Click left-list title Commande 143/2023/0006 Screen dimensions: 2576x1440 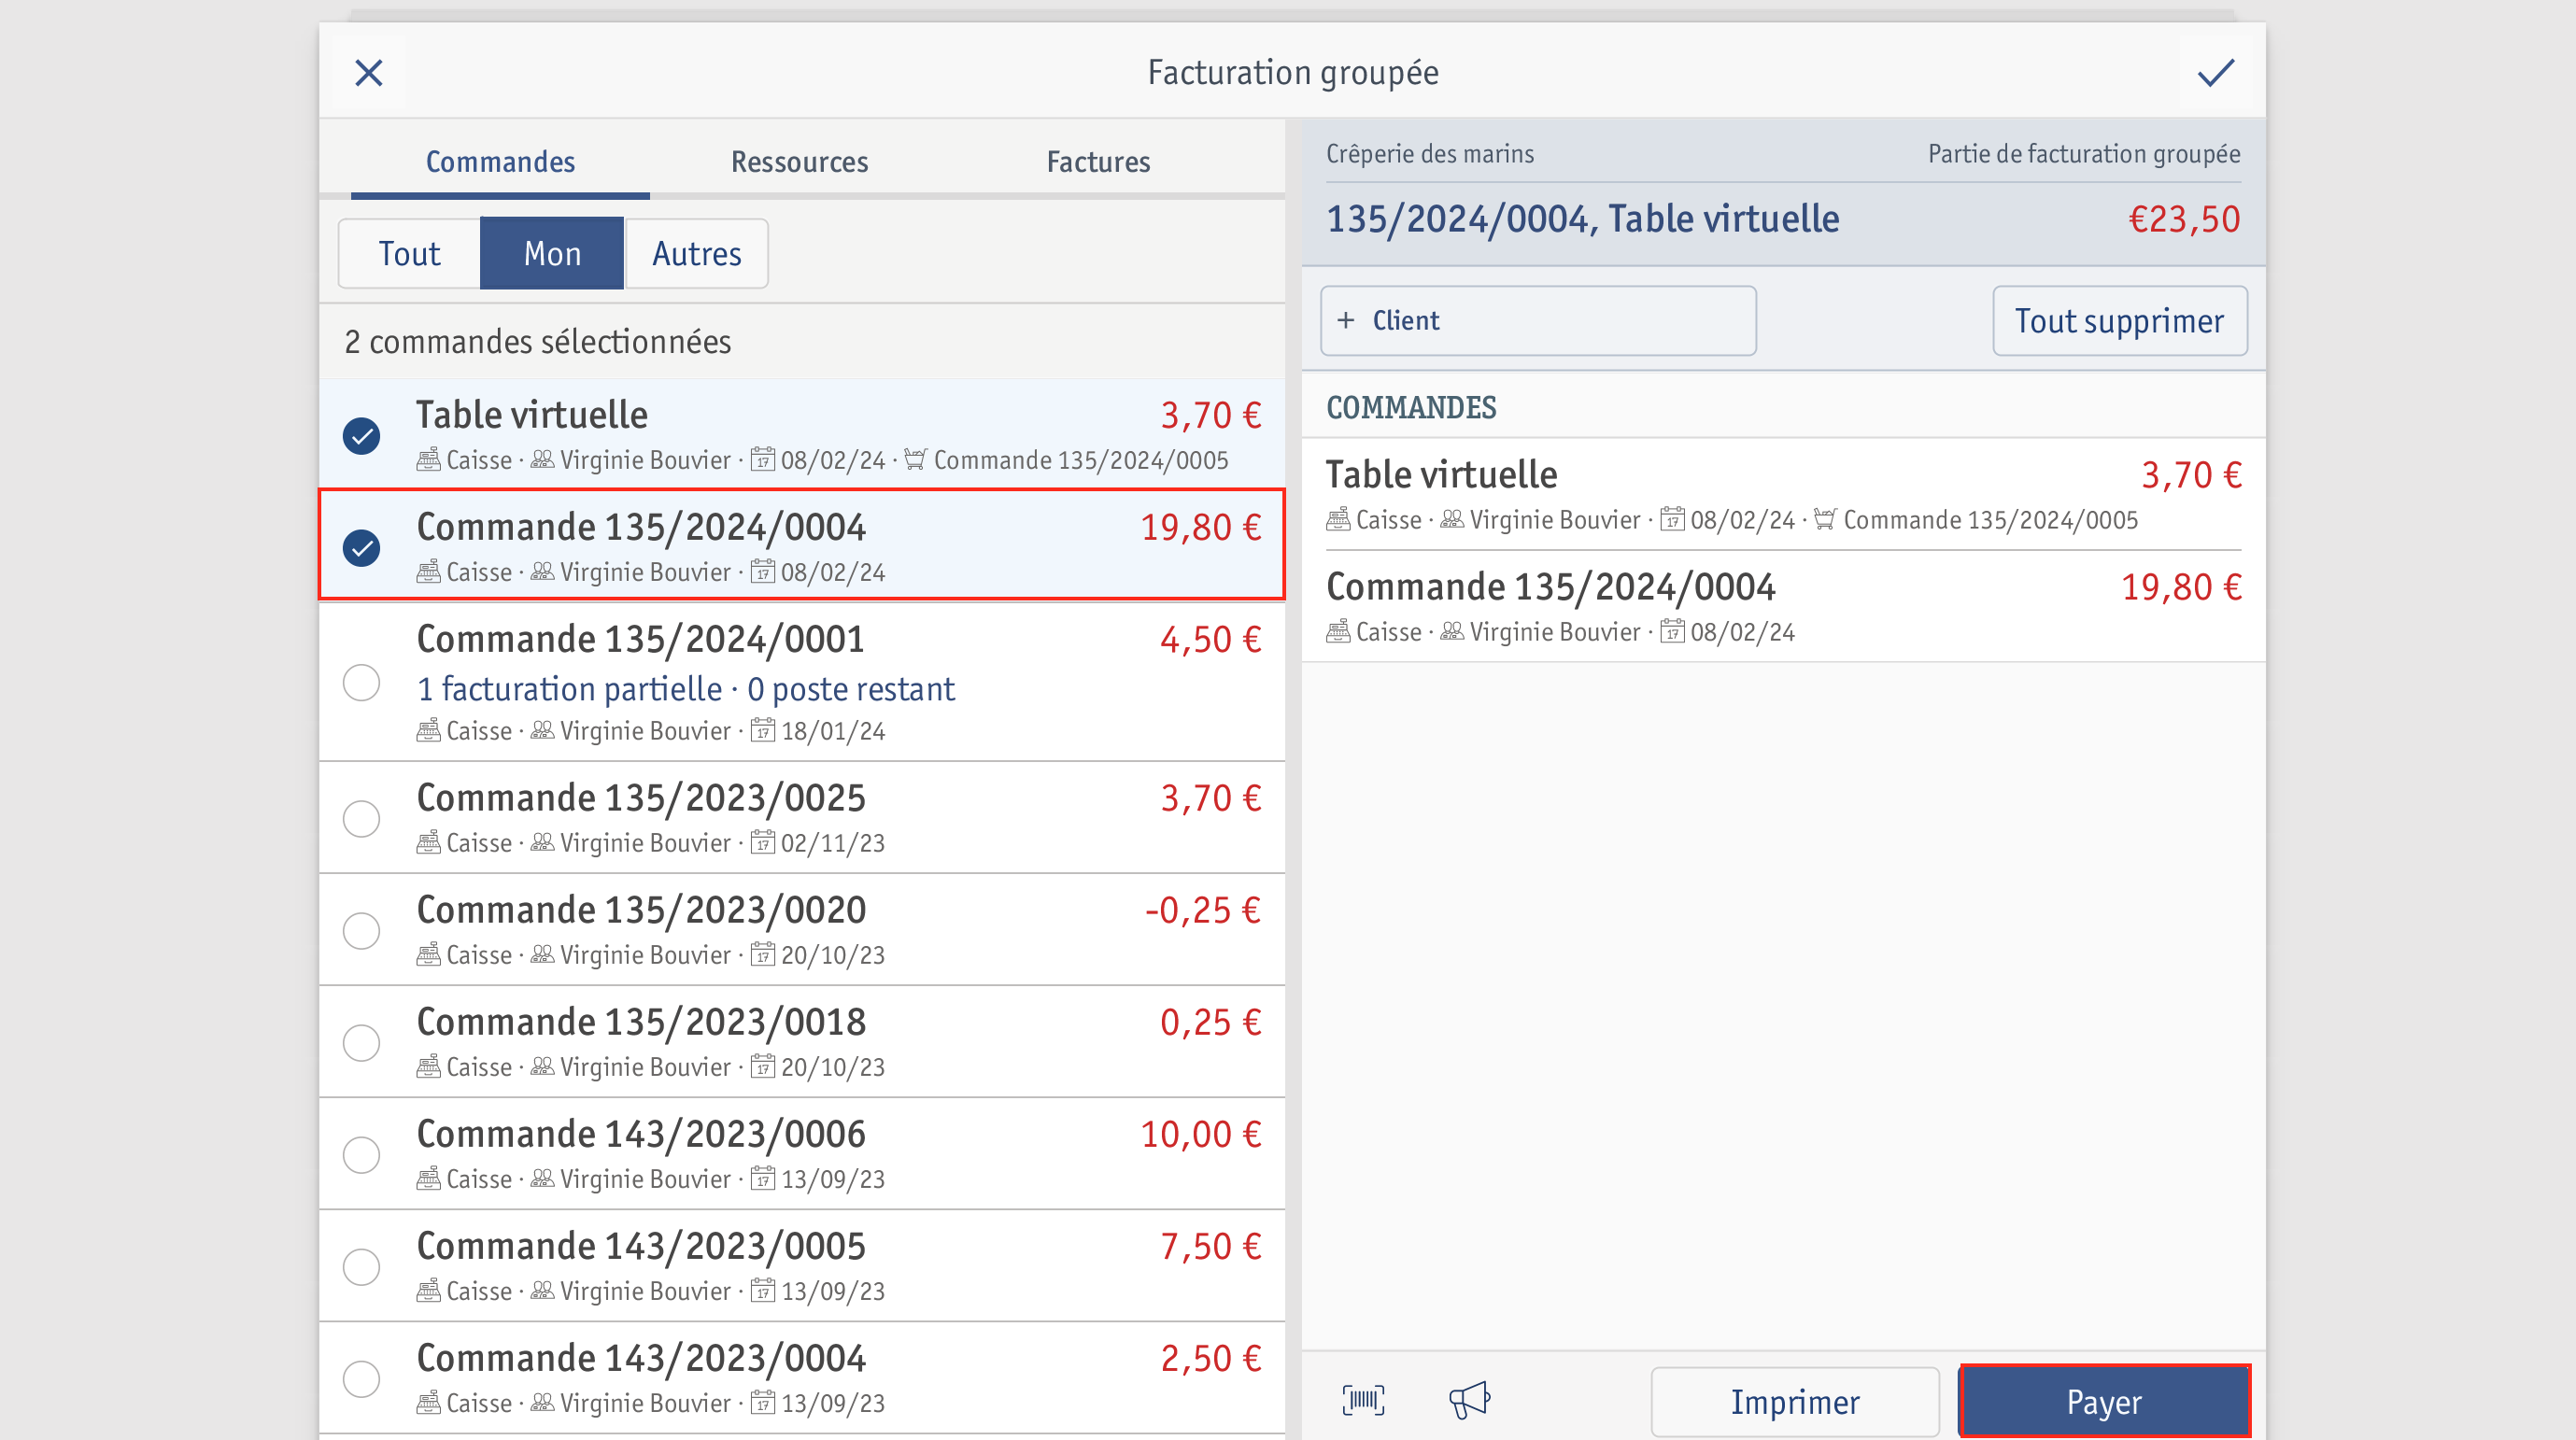click(x=640, y=1134)
